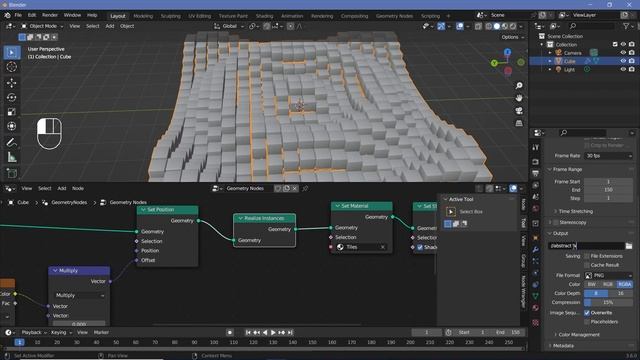Hide Camera in viewport via eye icon
This screenshot has width=640, height=360.
[623, 53]
